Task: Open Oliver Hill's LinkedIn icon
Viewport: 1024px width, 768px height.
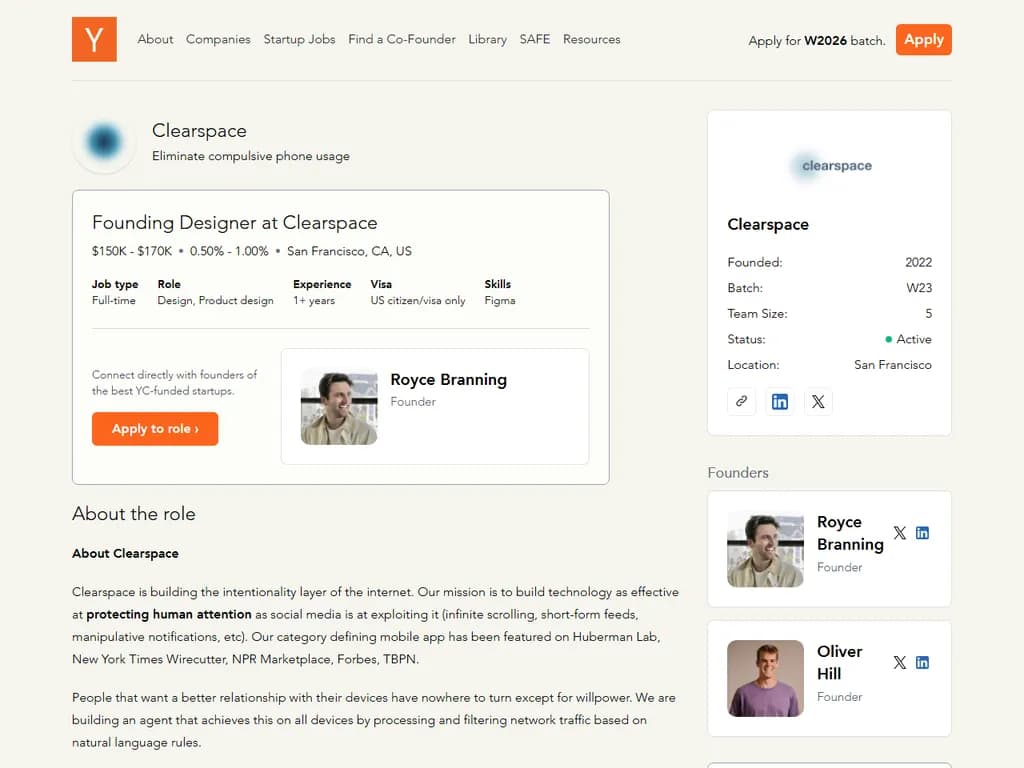Action: click(921, 662)
